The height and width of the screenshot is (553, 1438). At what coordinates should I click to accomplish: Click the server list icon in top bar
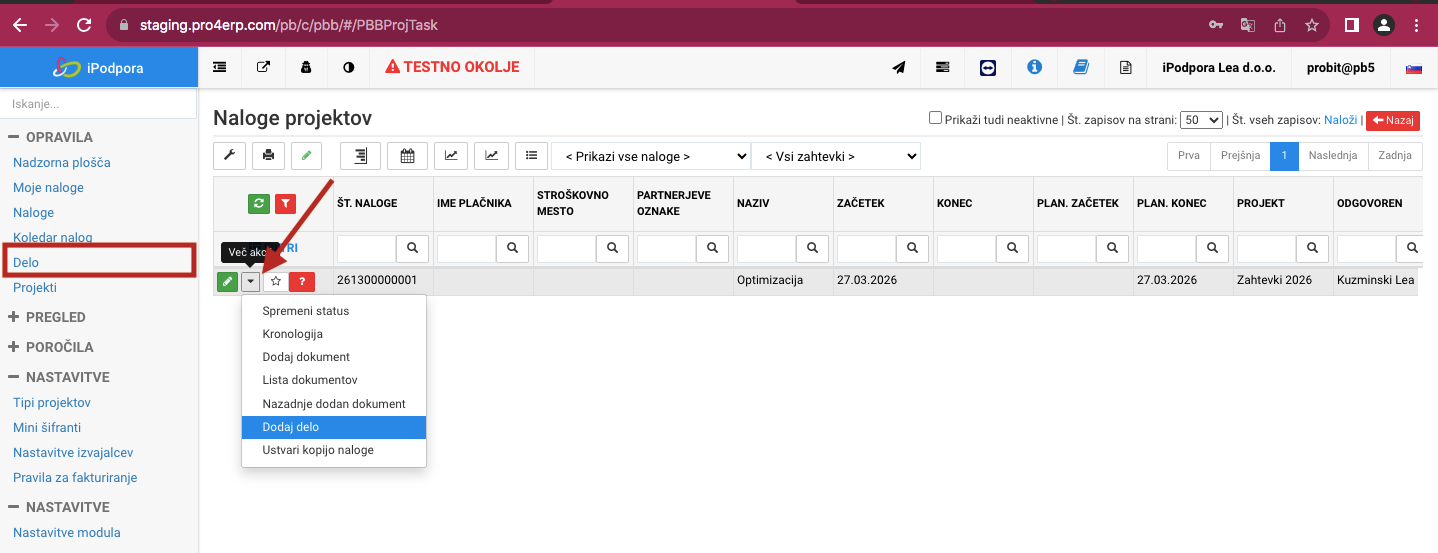(x=943, y=67)
